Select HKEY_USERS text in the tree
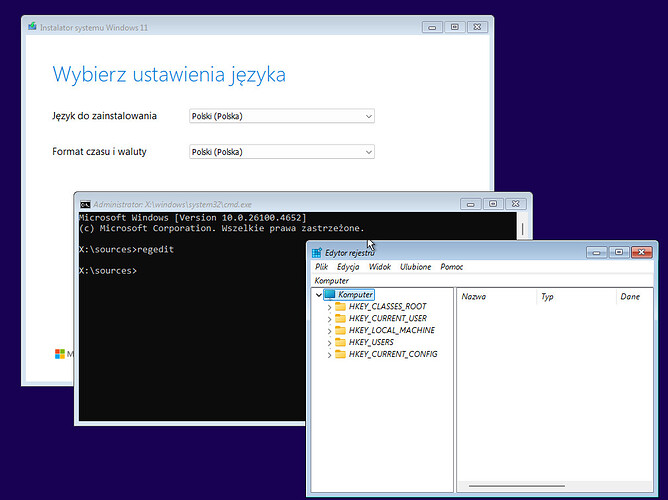 (371, 342)
